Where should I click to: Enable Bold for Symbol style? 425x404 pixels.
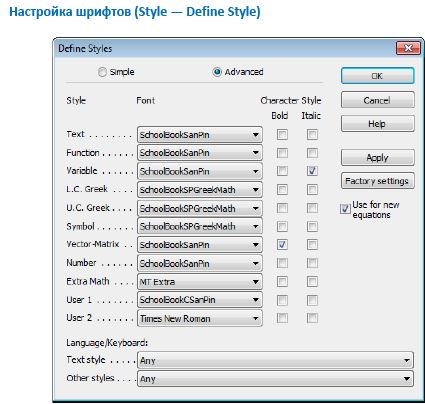coord(282,226)
